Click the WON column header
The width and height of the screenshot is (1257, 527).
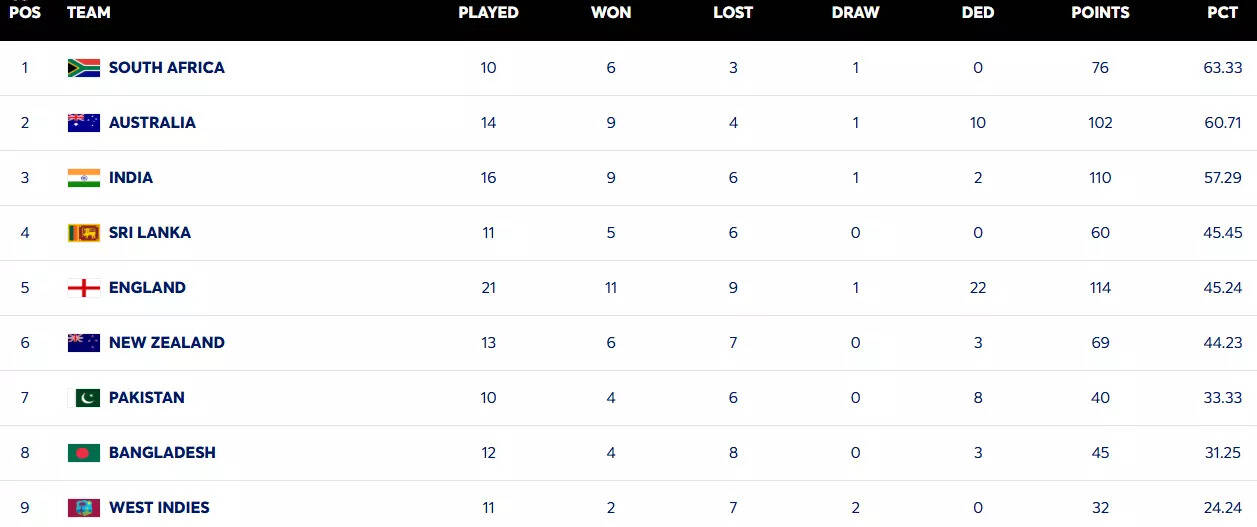611,13
